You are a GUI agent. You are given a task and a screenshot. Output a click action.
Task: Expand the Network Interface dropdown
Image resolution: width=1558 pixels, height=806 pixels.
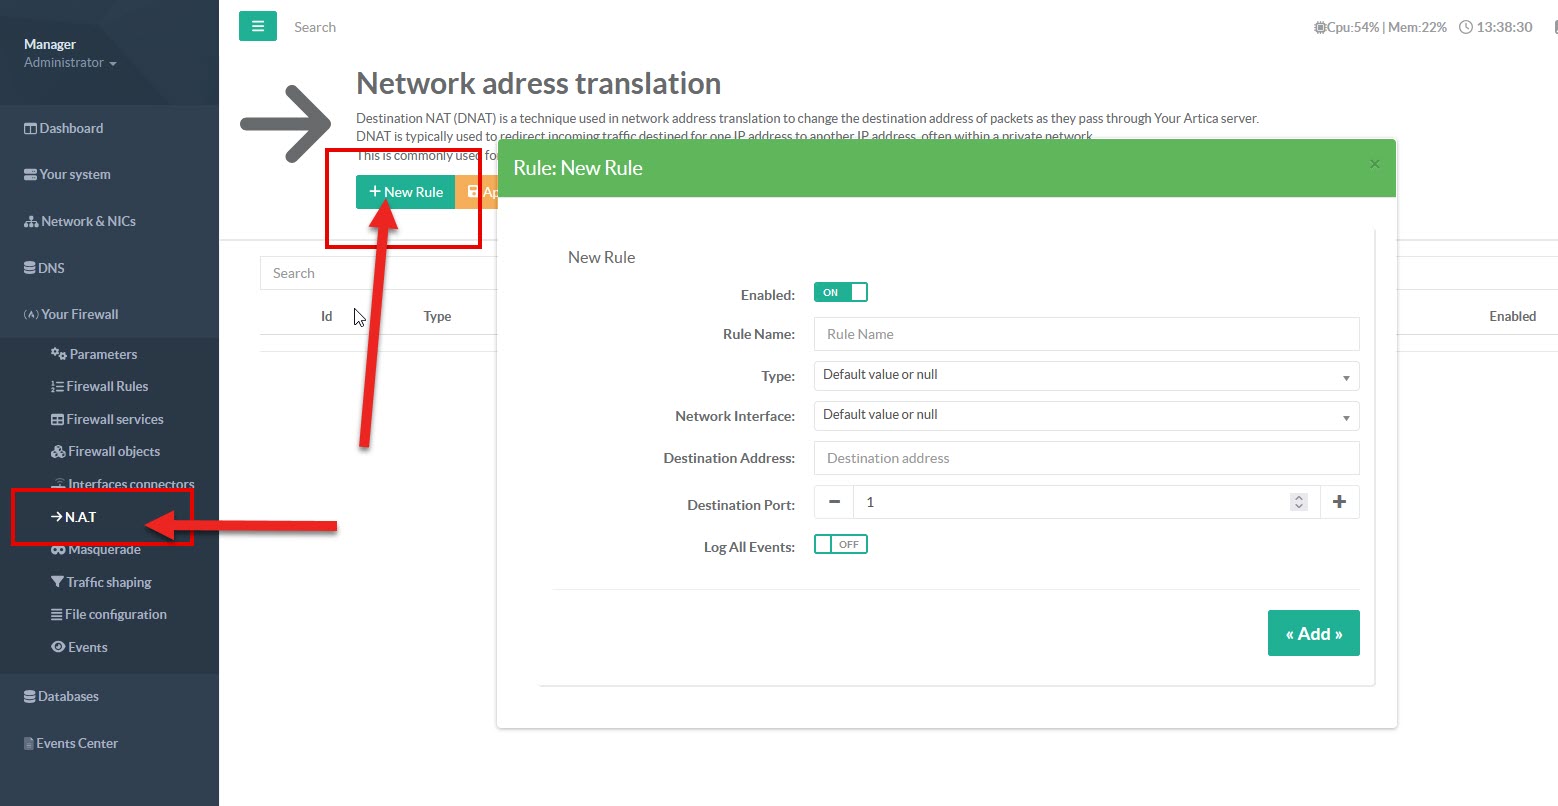click(1086, 415)
